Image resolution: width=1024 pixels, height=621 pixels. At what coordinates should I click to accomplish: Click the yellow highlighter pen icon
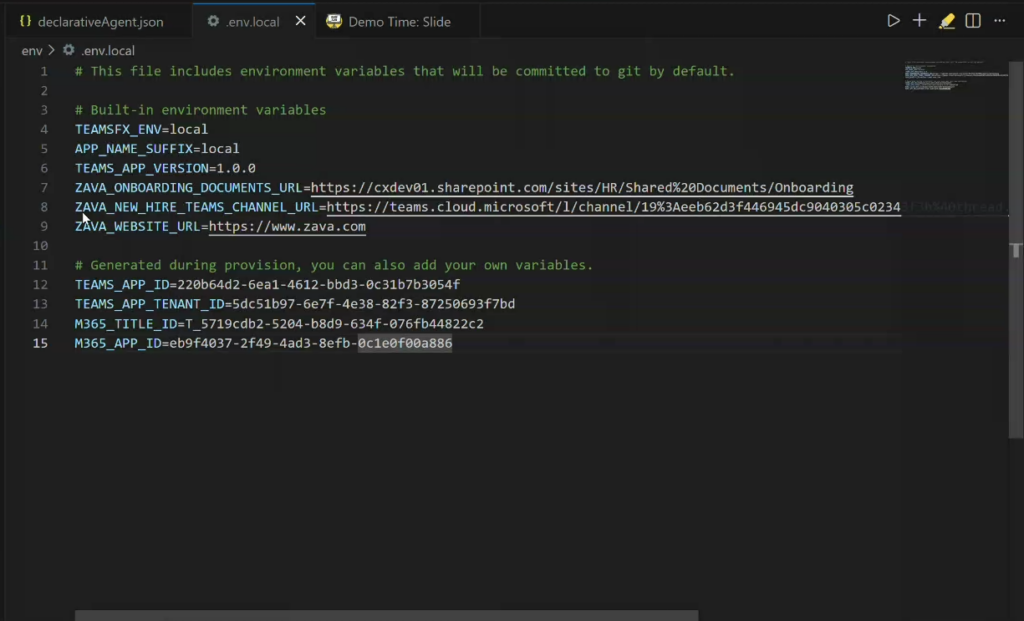pos(946,21)
